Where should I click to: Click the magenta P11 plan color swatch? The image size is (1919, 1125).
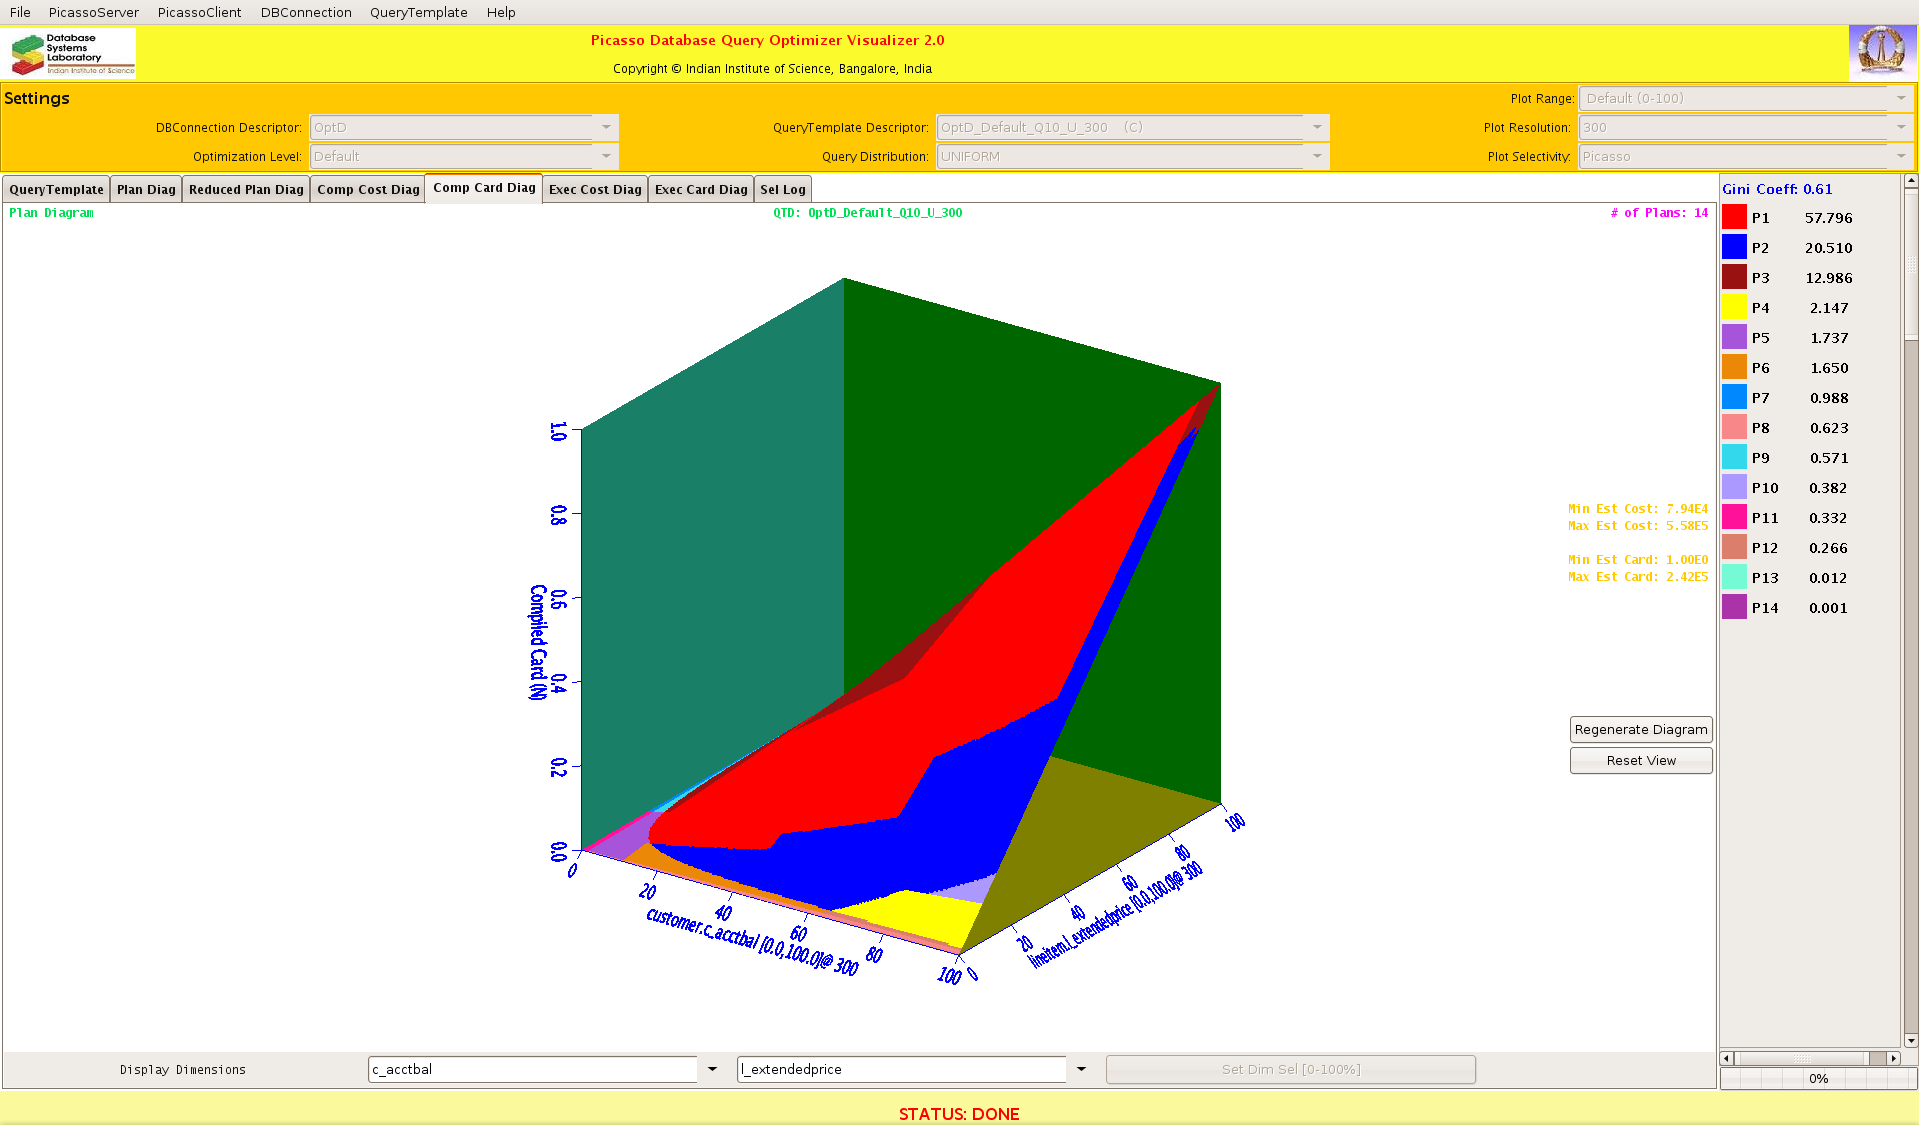click(x=1734, y=518)
